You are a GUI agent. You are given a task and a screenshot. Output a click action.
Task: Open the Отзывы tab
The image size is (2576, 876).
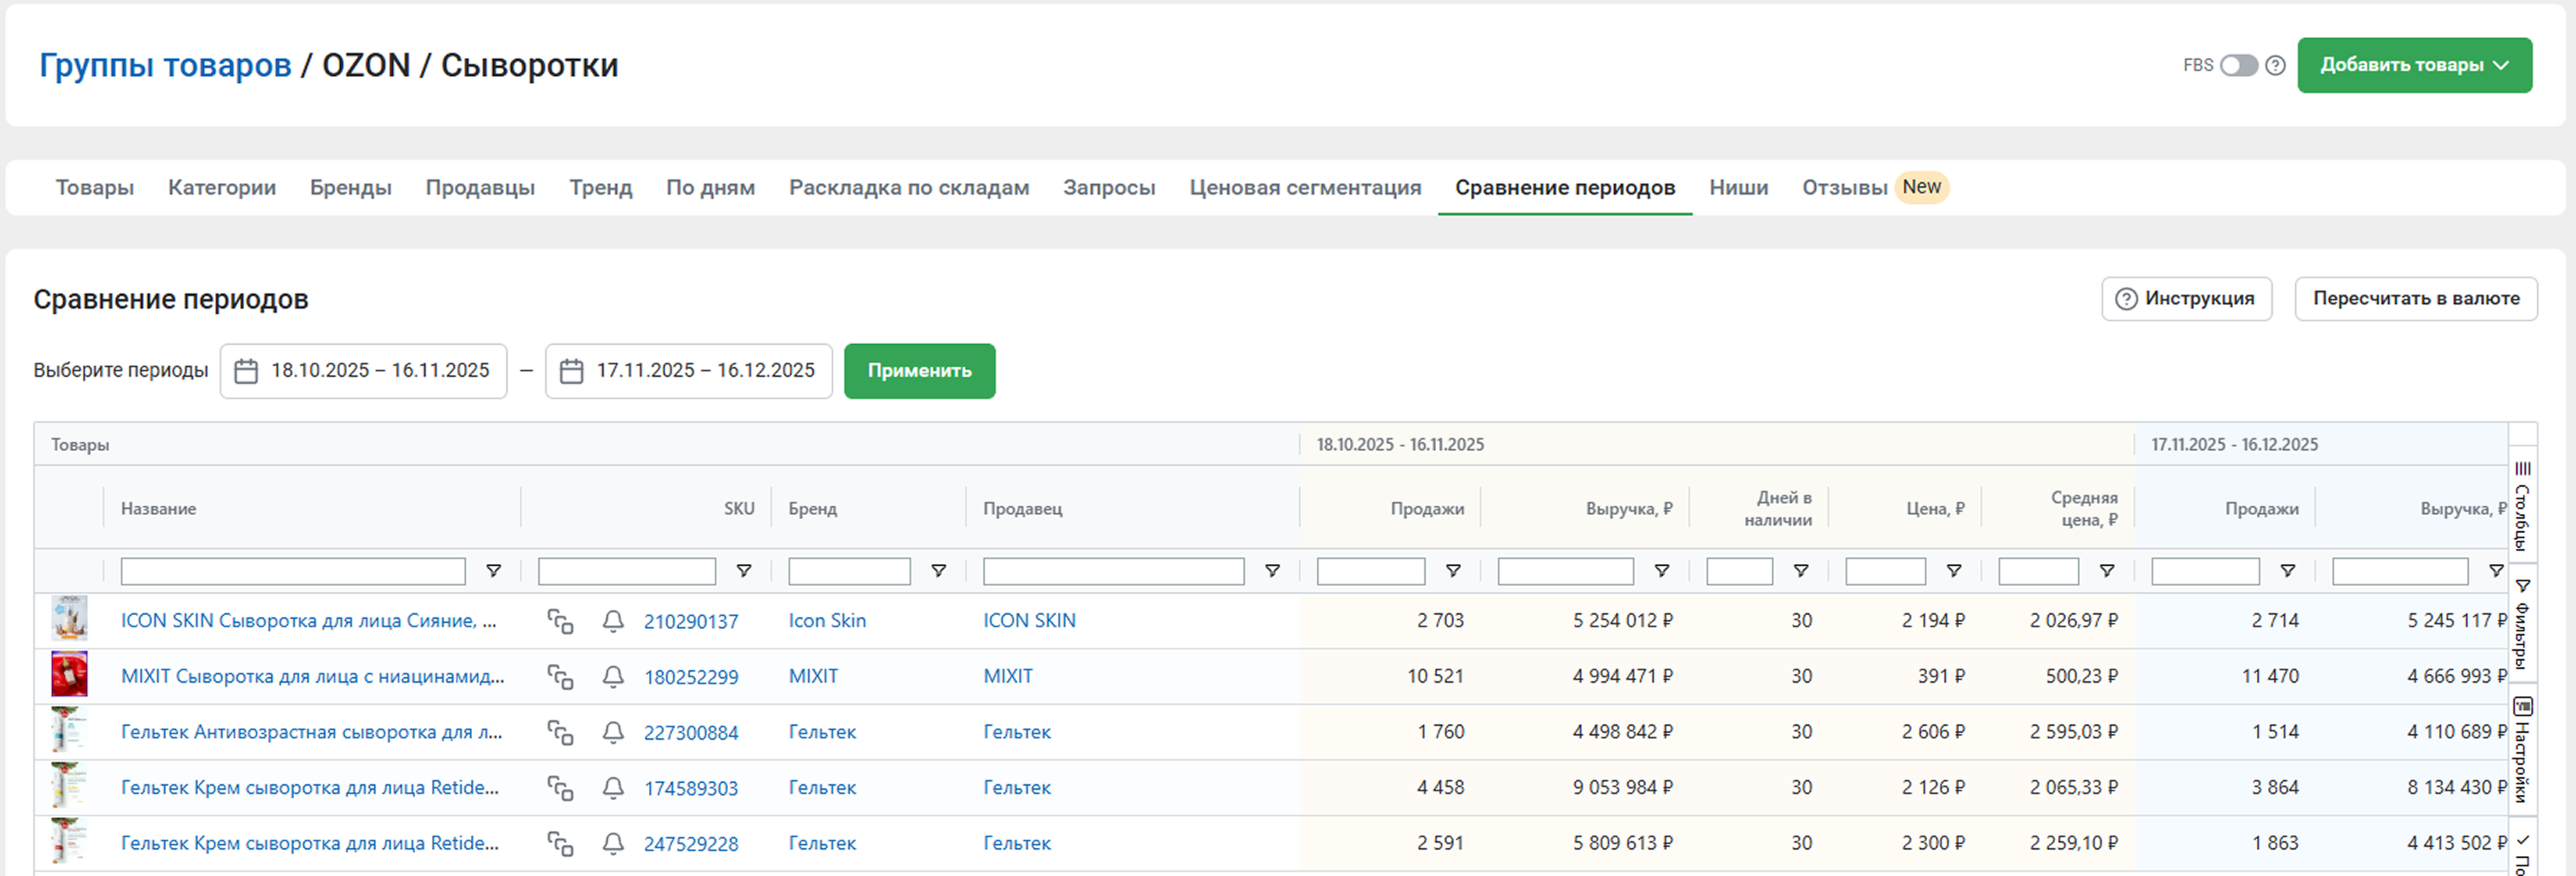coord(1844,187)
